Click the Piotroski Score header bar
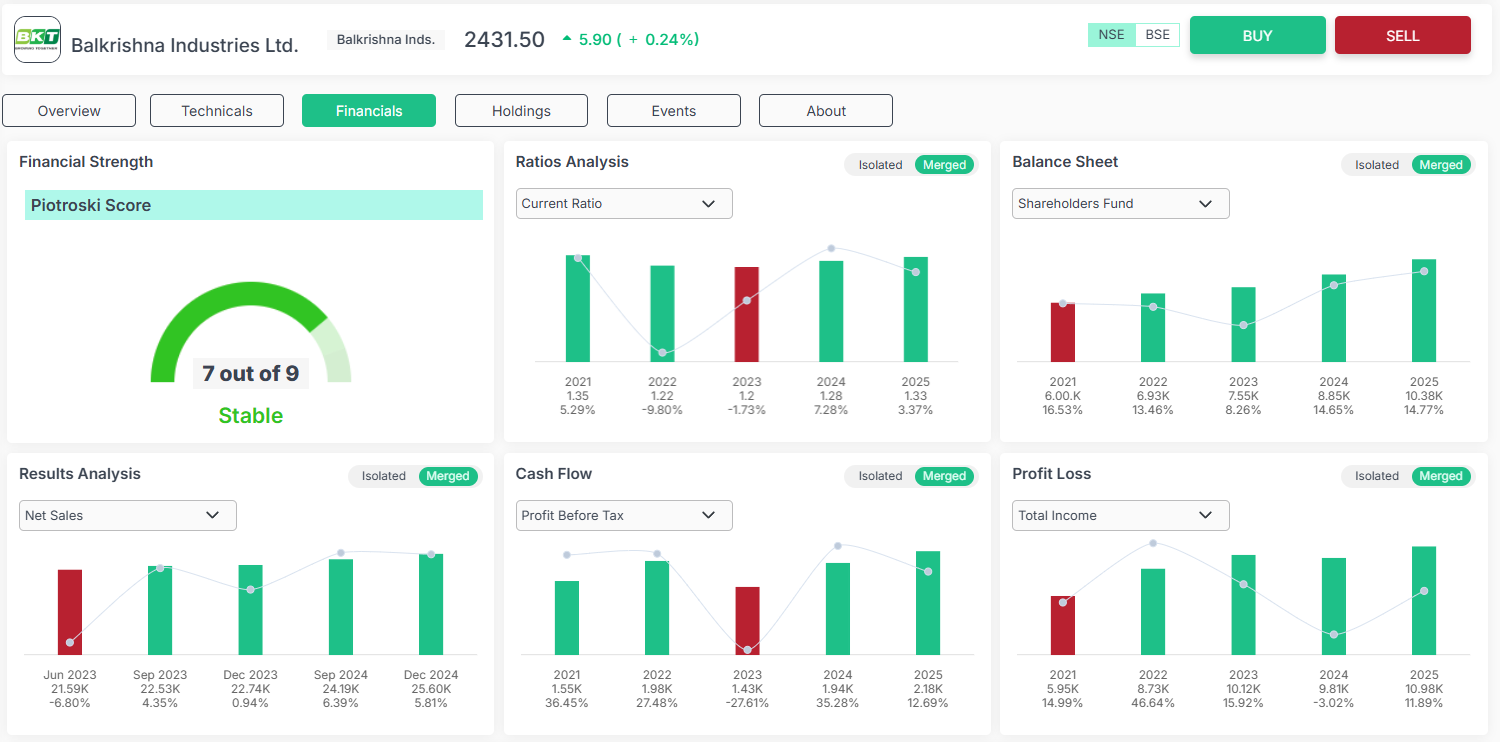The width and height of the screenshot is (1500, 742). [x=254, y=205]
